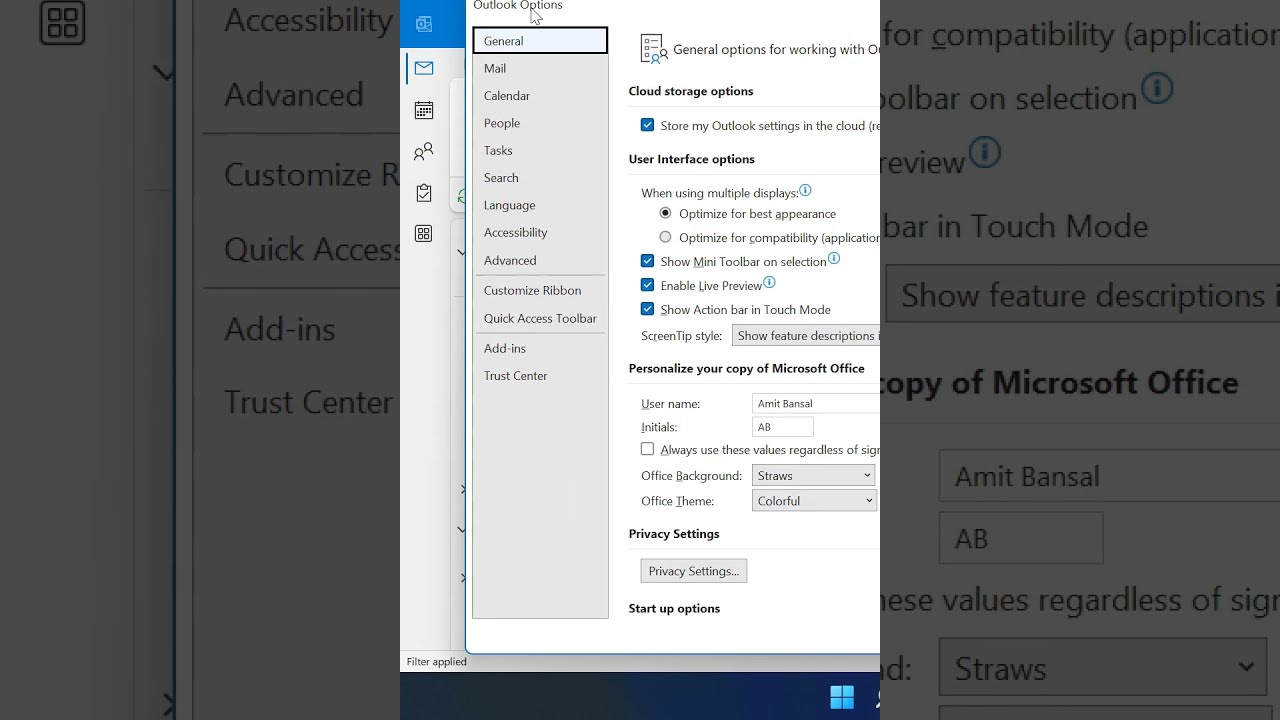Image resolution: width=1280 pixels, height=720 pixels.
Task: Click the General options header icon
Action: [654, 49]
